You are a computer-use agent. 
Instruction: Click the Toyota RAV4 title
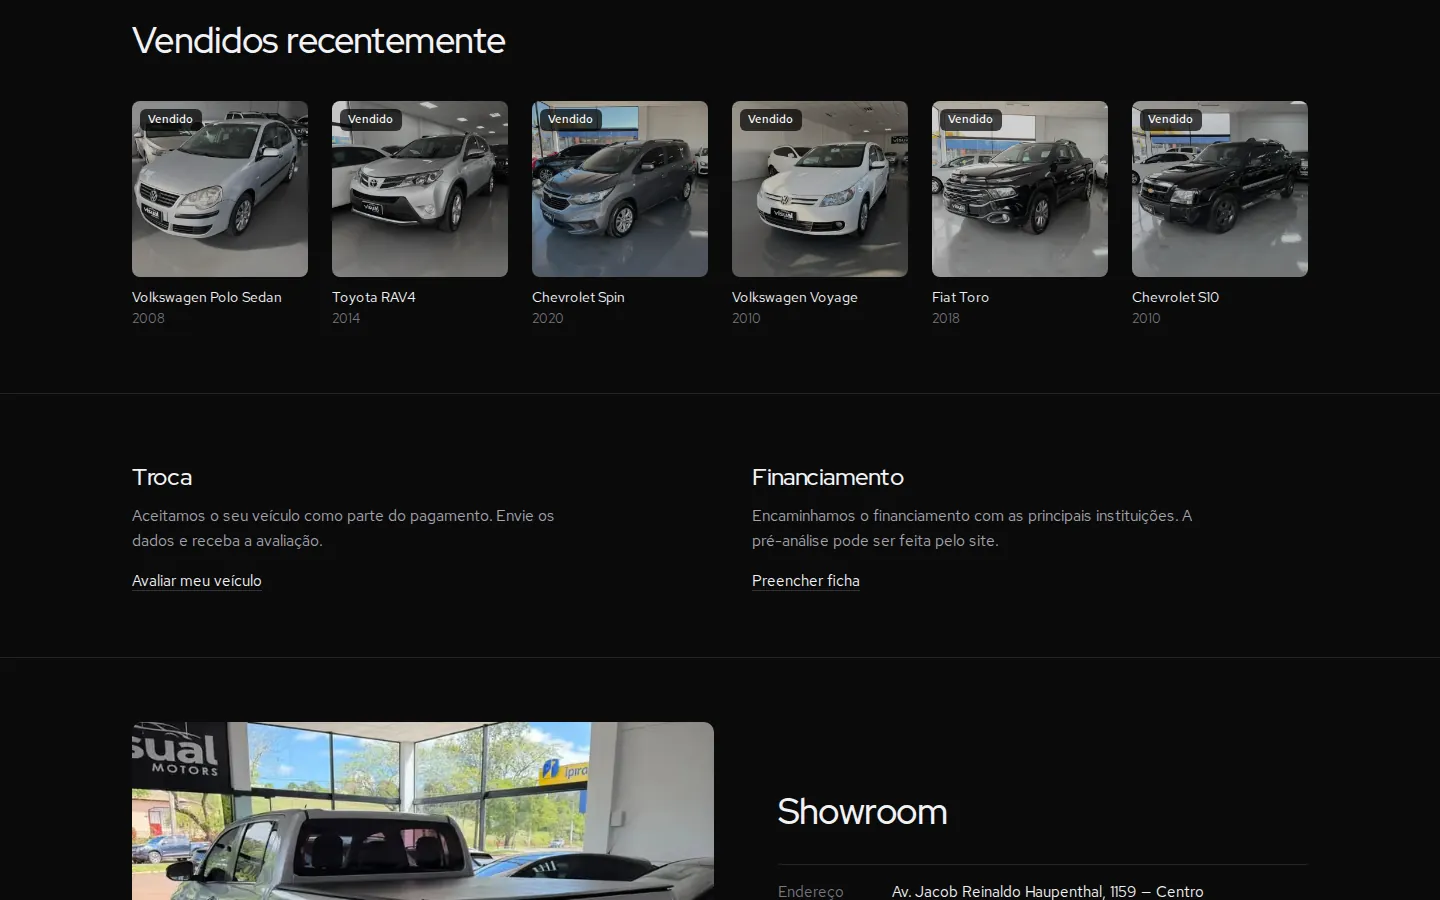pos(374,297)
